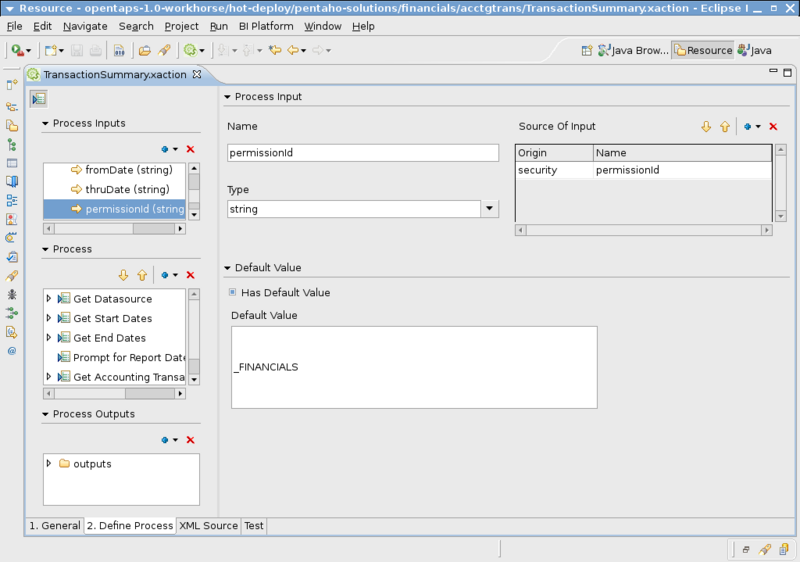The height and width of the screenshot is (562, 800).
Task: Click the @ icon in left sidebar
Action: (x=12, y=351)
